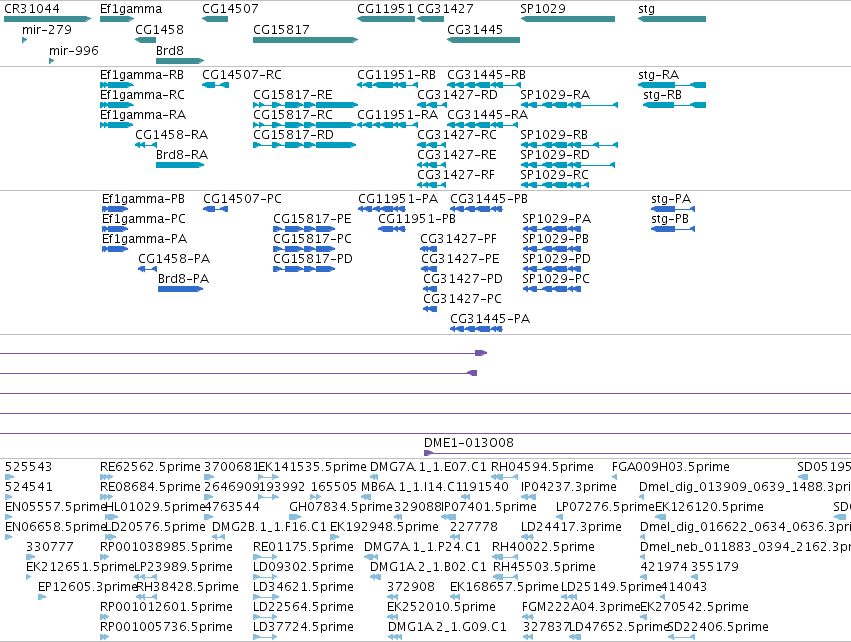Click EST FGA009H03.5prime label
851x642 pixels.
pyautogui.click(x=670, y=467)
